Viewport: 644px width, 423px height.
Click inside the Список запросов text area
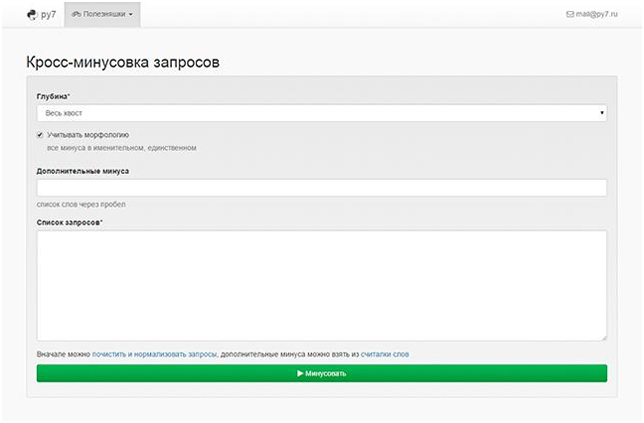pos(322,285)
